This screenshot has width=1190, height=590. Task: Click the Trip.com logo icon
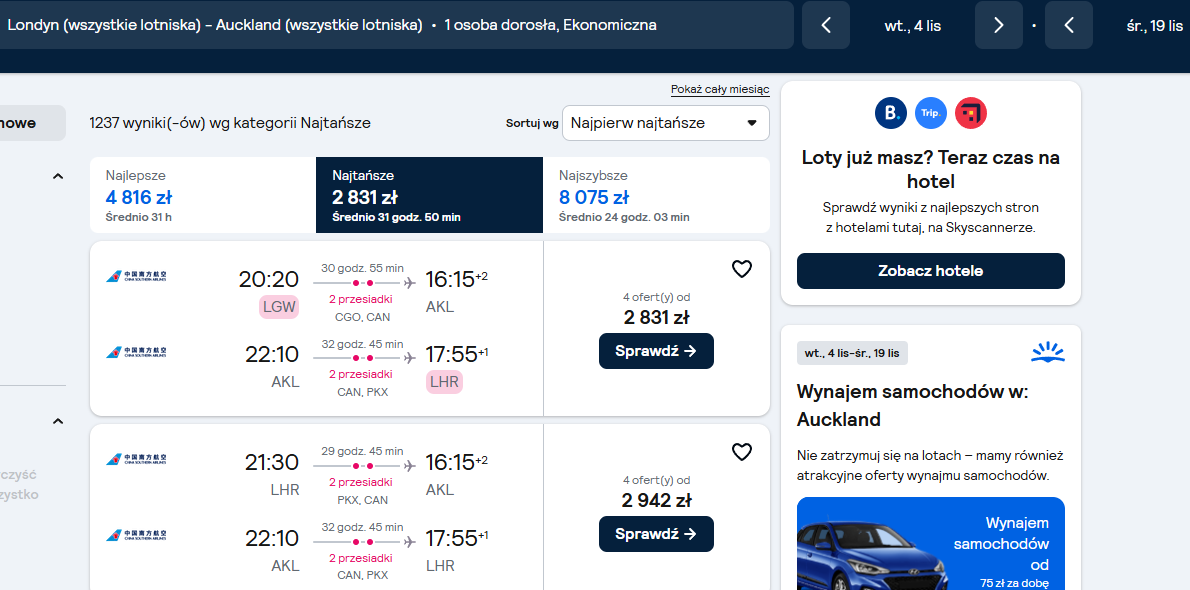(x=931, y=113)
